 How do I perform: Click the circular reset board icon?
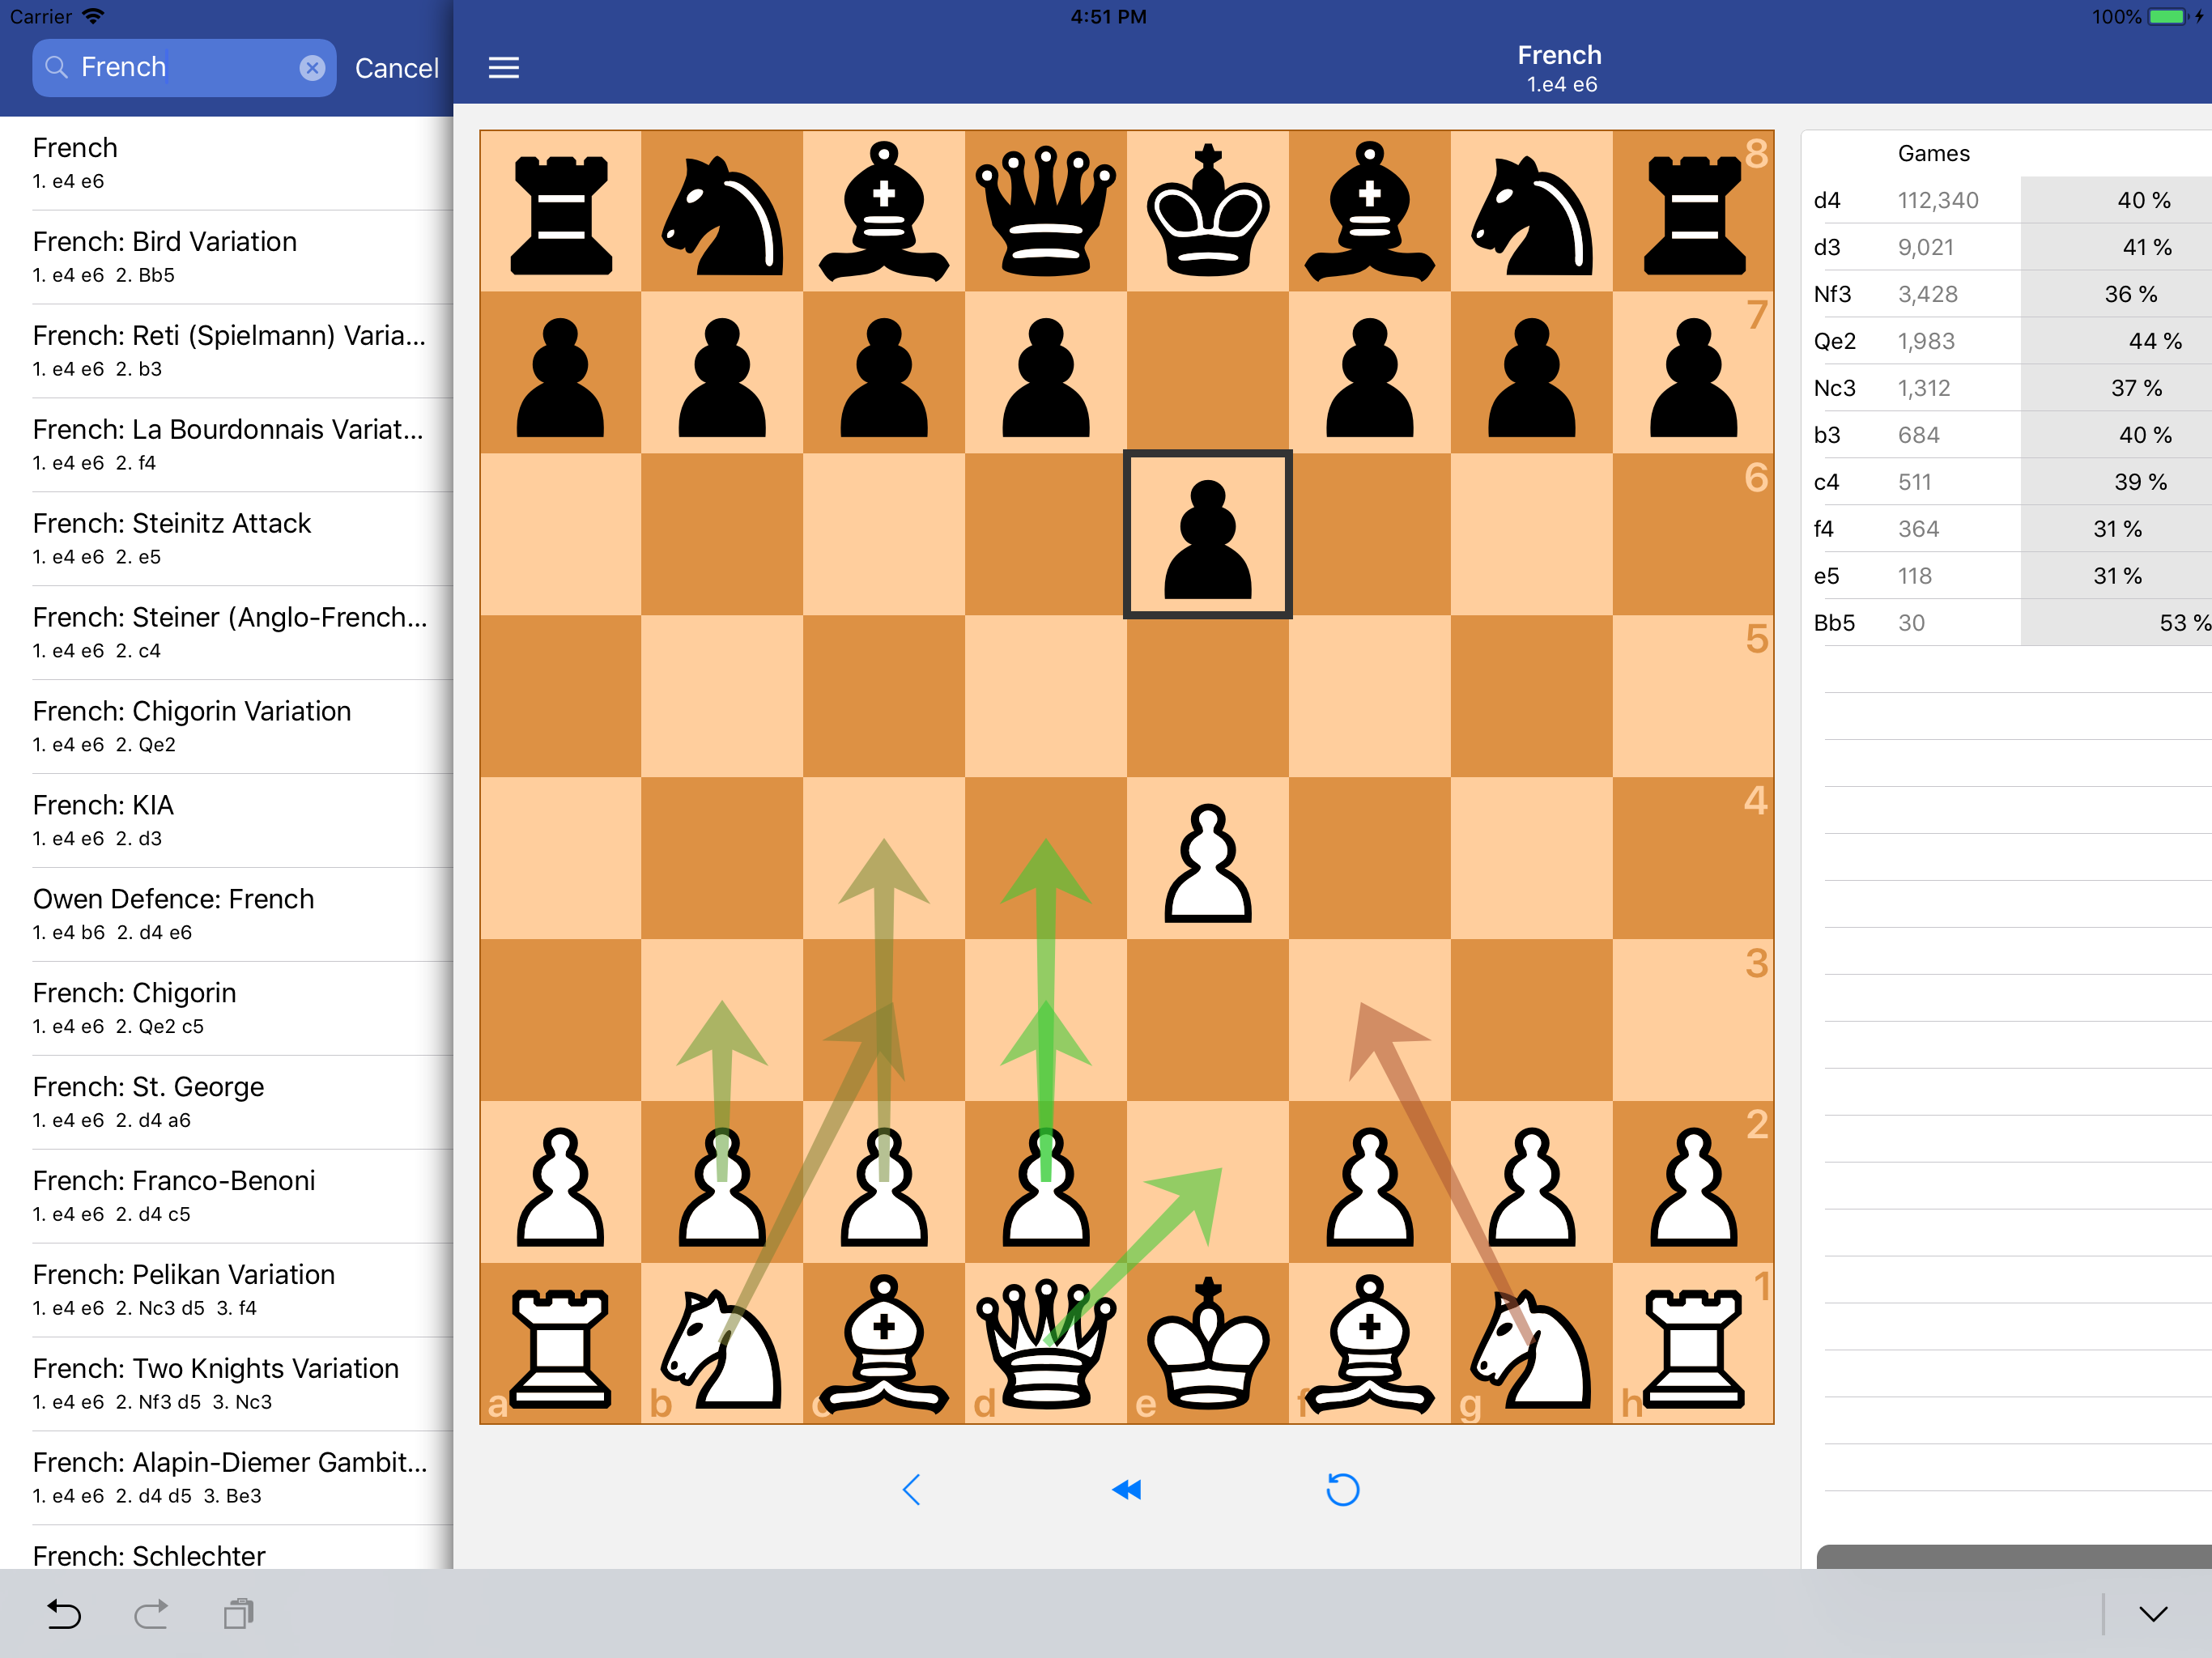(1342, 1489)
